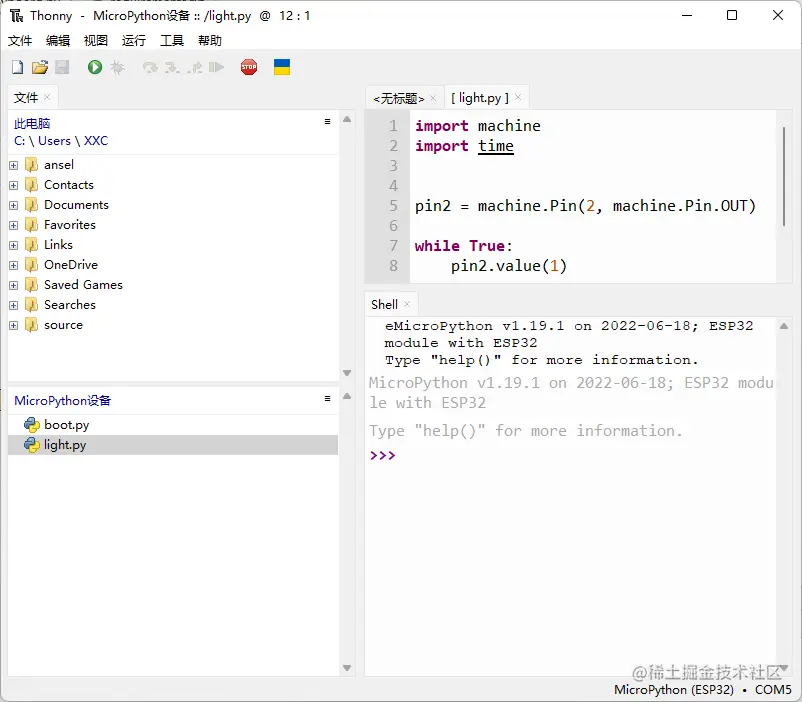Screen dimensions: 802x702
Task: Navigate to Users in the path
Action: (54, 141)
